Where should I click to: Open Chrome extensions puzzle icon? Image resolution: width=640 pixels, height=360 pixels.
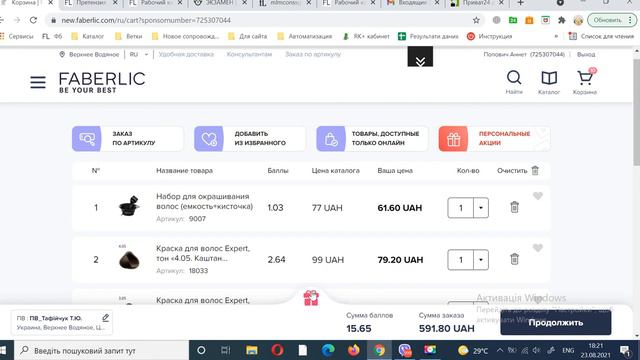pos(562,20)
